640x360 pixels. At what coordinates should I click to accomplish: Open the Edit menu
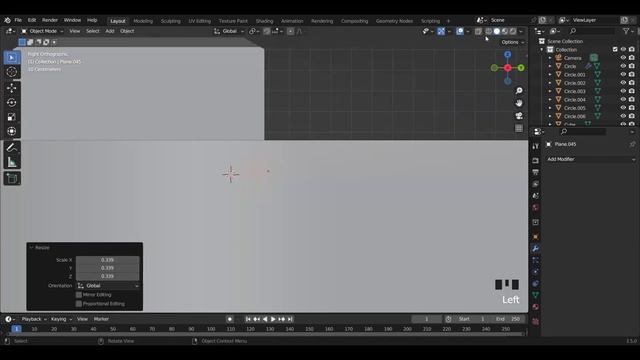tap(32, 20)
